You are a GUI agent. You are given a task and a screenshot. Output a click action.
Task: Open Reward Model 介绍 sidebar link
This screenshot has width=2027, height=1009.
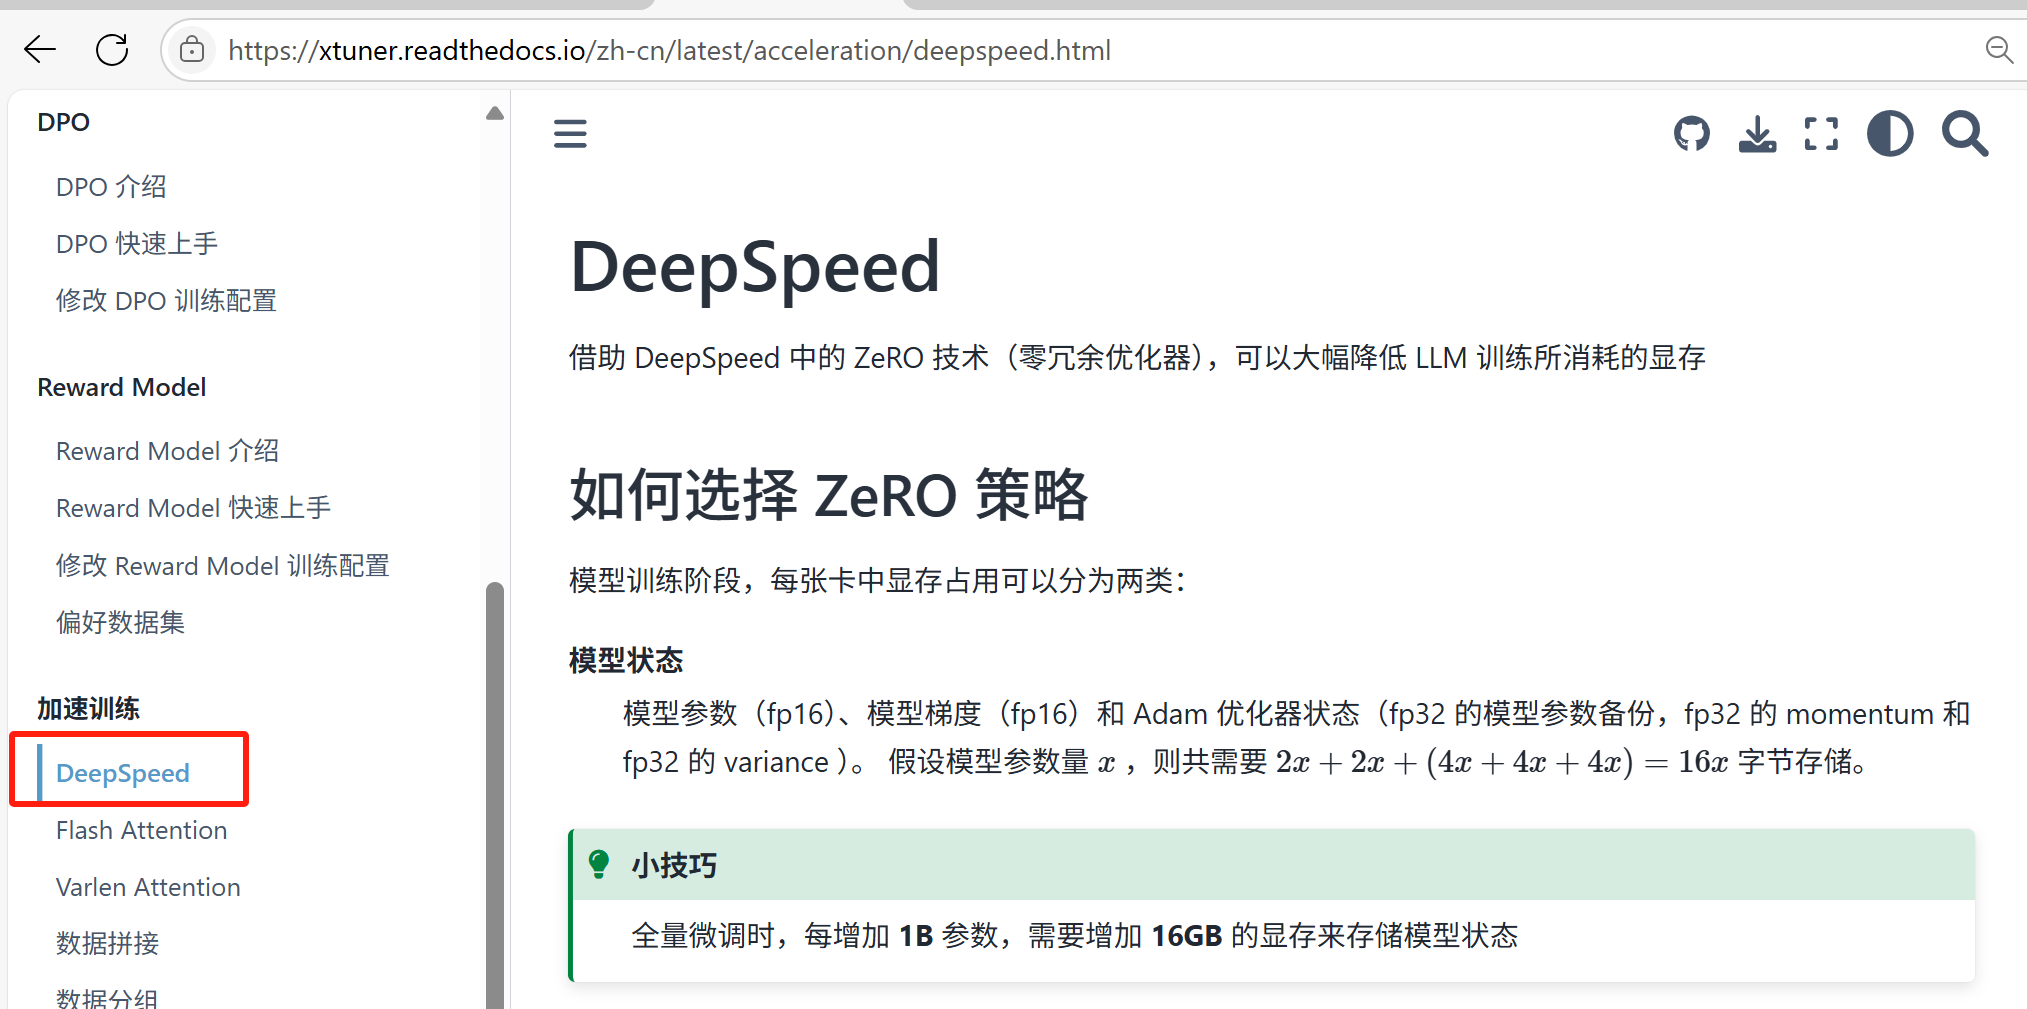[167, 451]
